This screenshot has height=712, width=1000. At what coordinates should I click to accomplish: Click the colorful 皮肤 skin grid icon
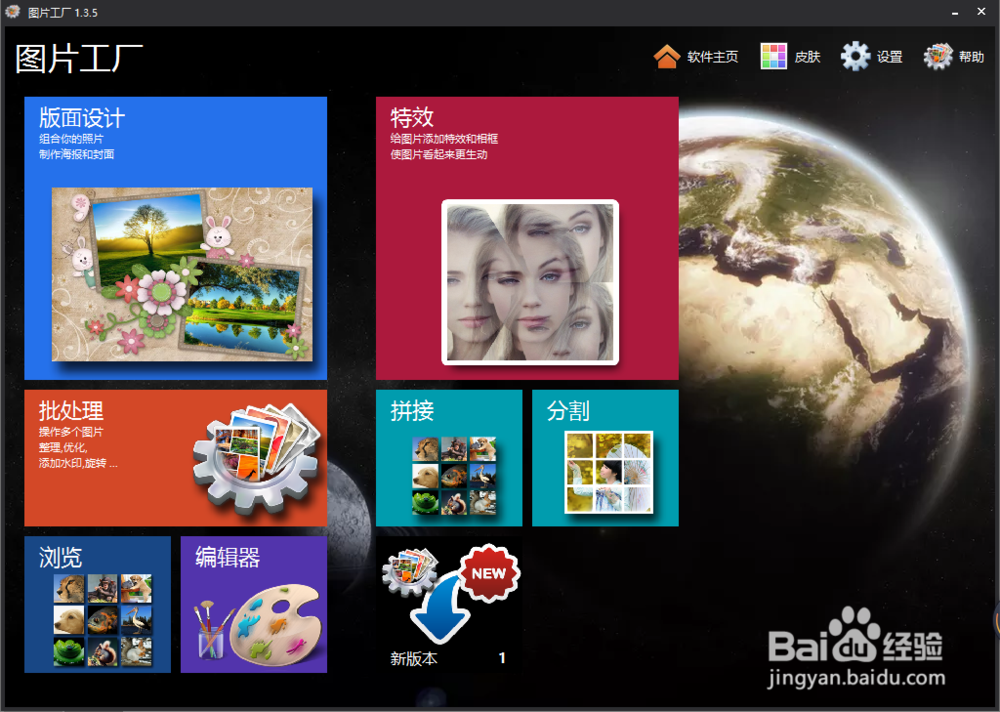point(774,56)
